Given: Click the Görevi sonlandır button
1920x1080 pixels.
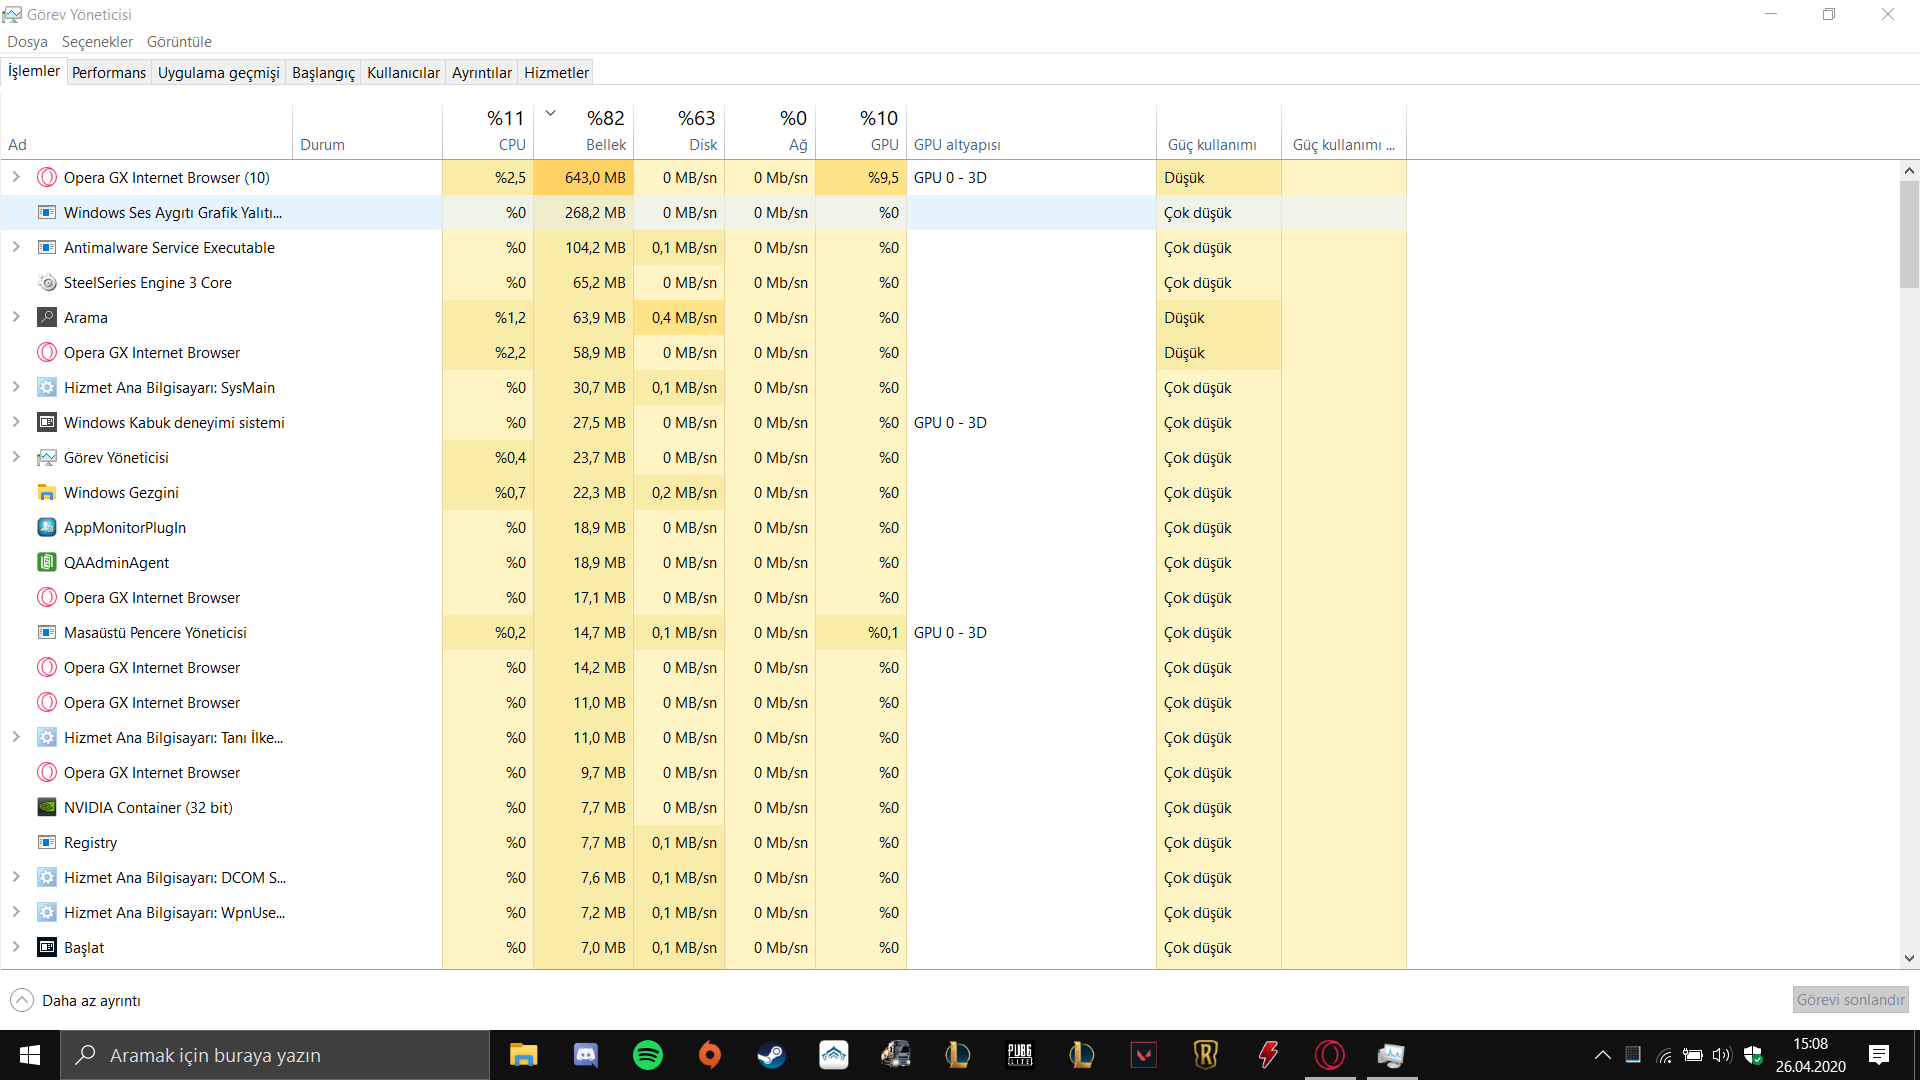Looking at the screenshot, I should pos(1850,1000).
